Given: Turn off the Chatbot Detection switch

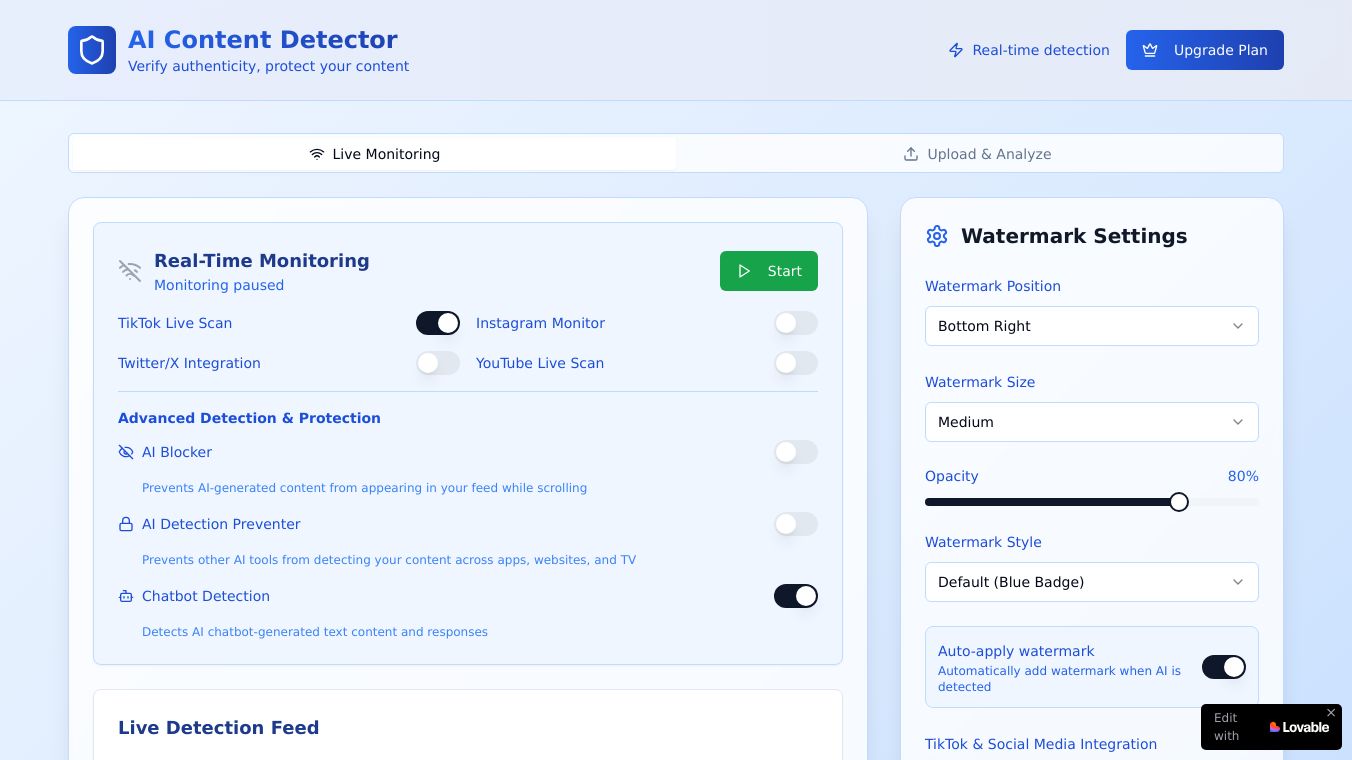Looking at the screenshot, I should [x=796, y=596].
